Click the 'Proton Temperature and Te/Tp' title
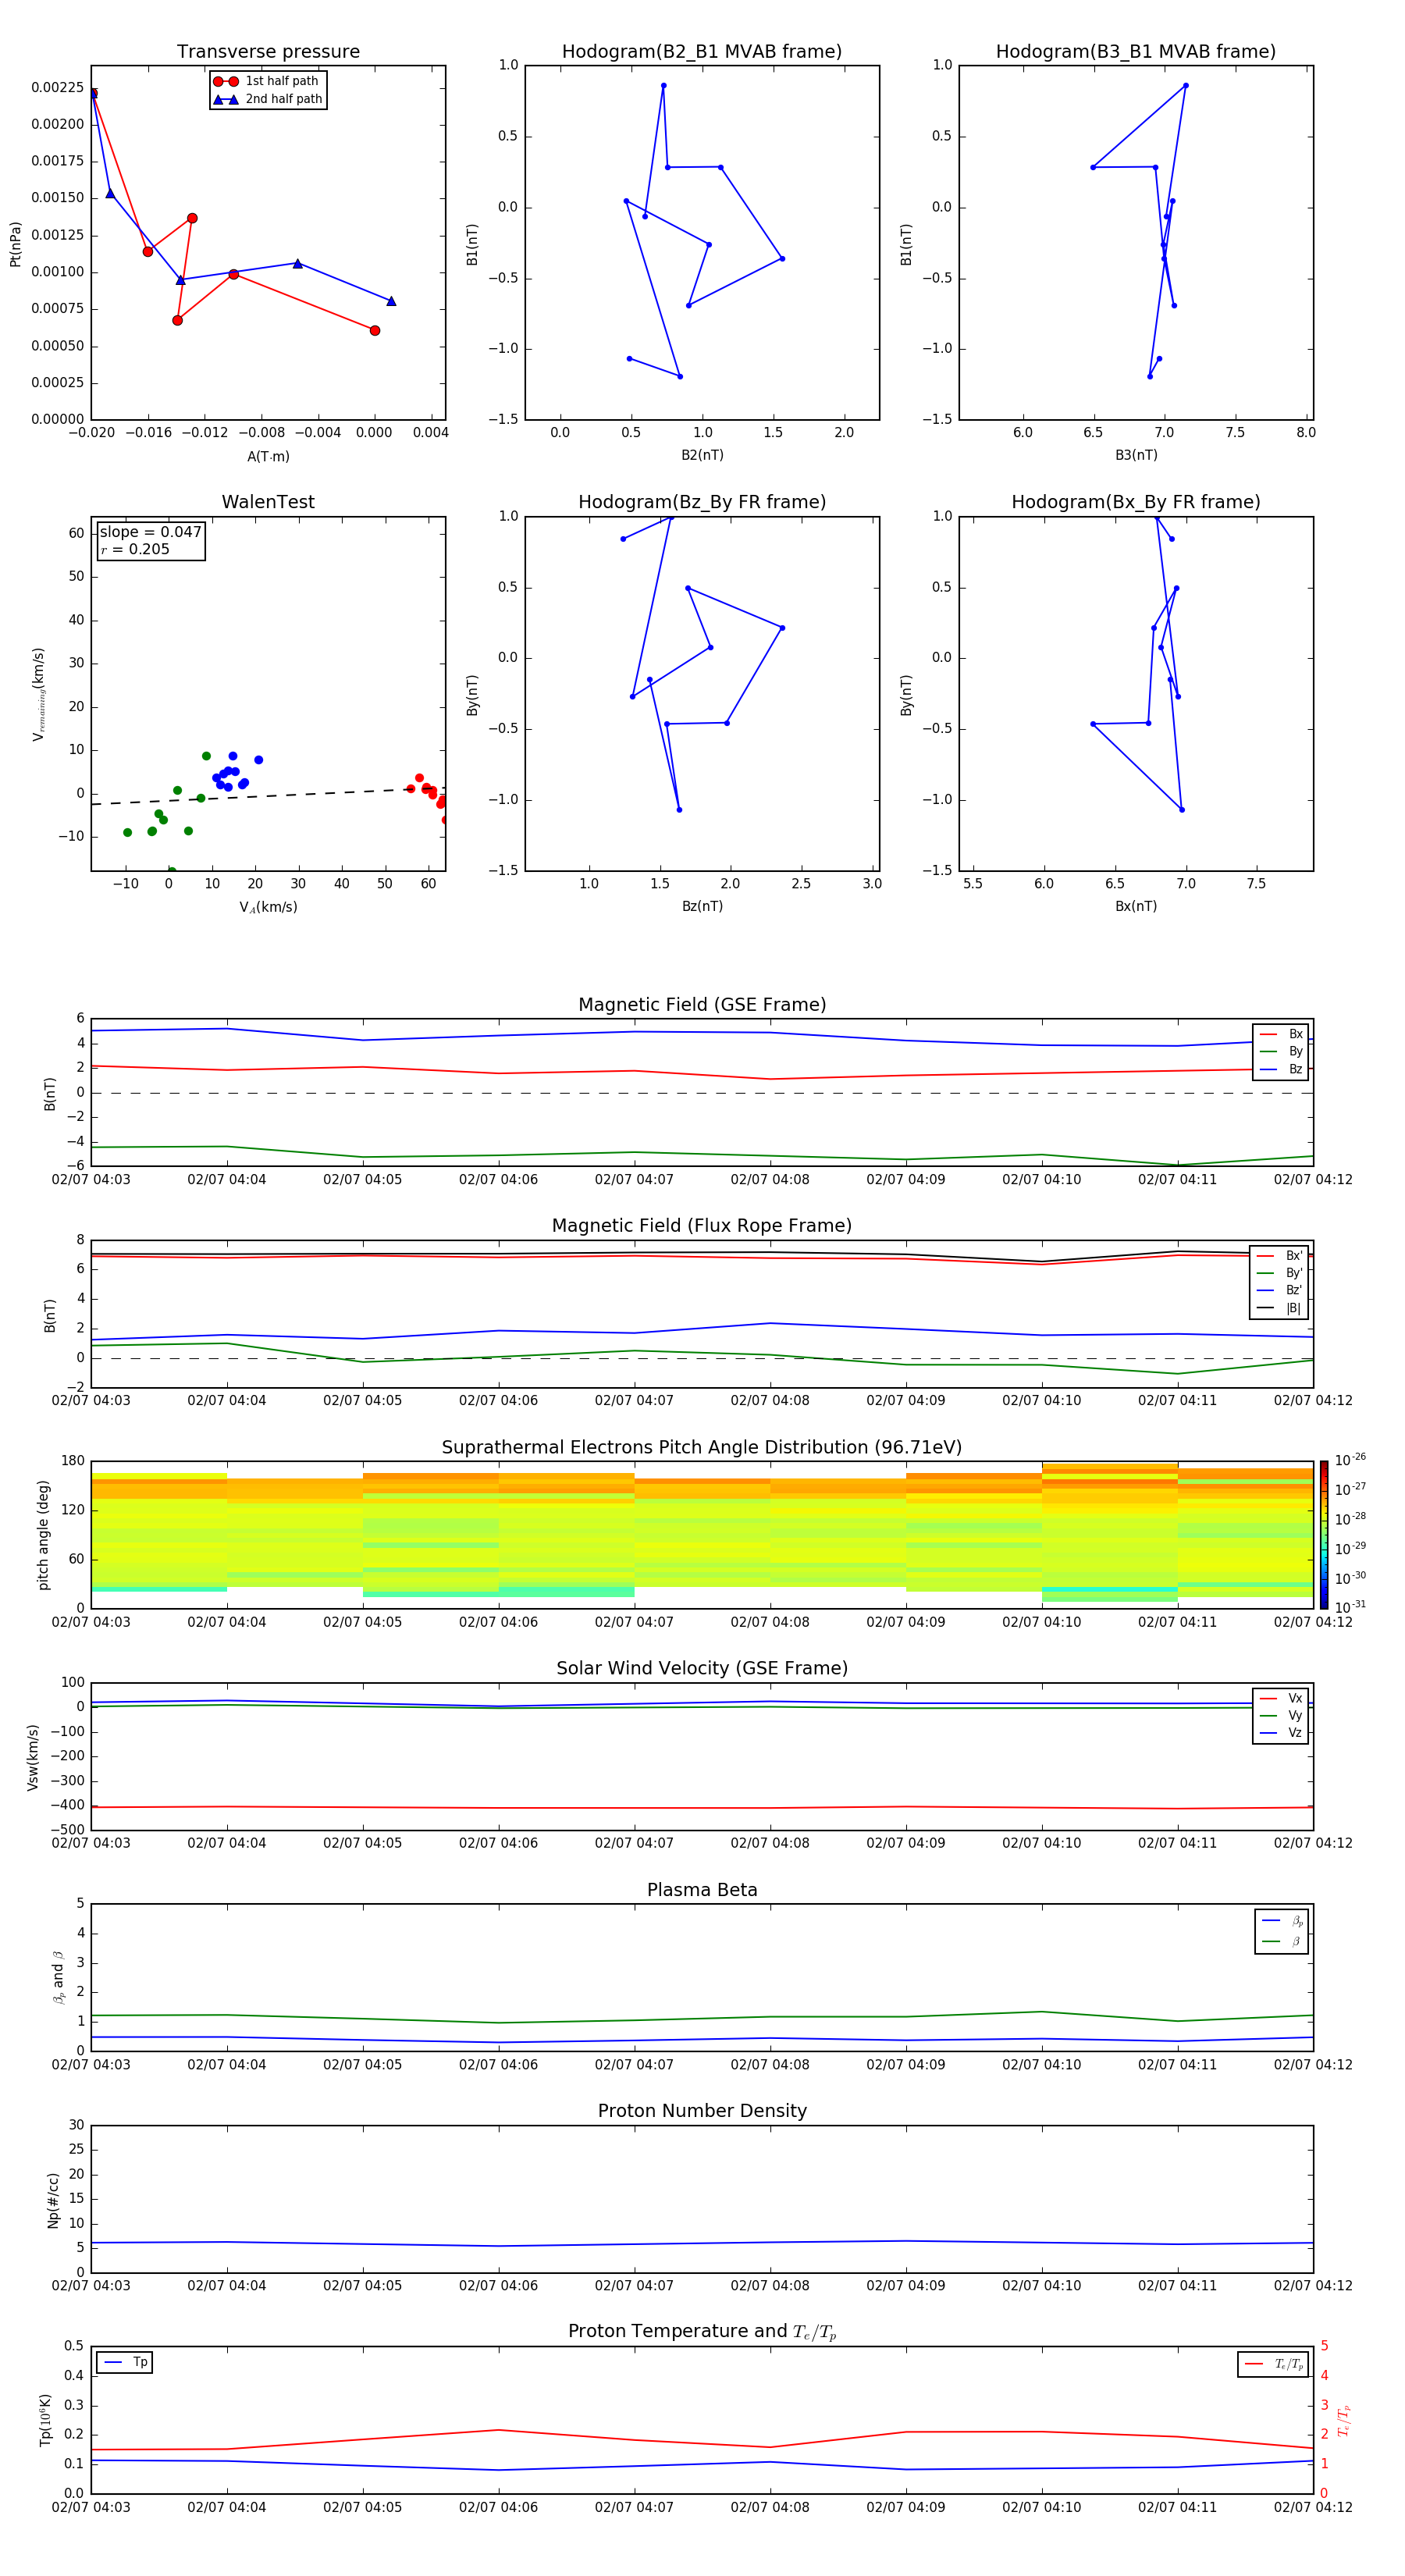This screenshot has height=2576, width=1405. pos(702,2332)
